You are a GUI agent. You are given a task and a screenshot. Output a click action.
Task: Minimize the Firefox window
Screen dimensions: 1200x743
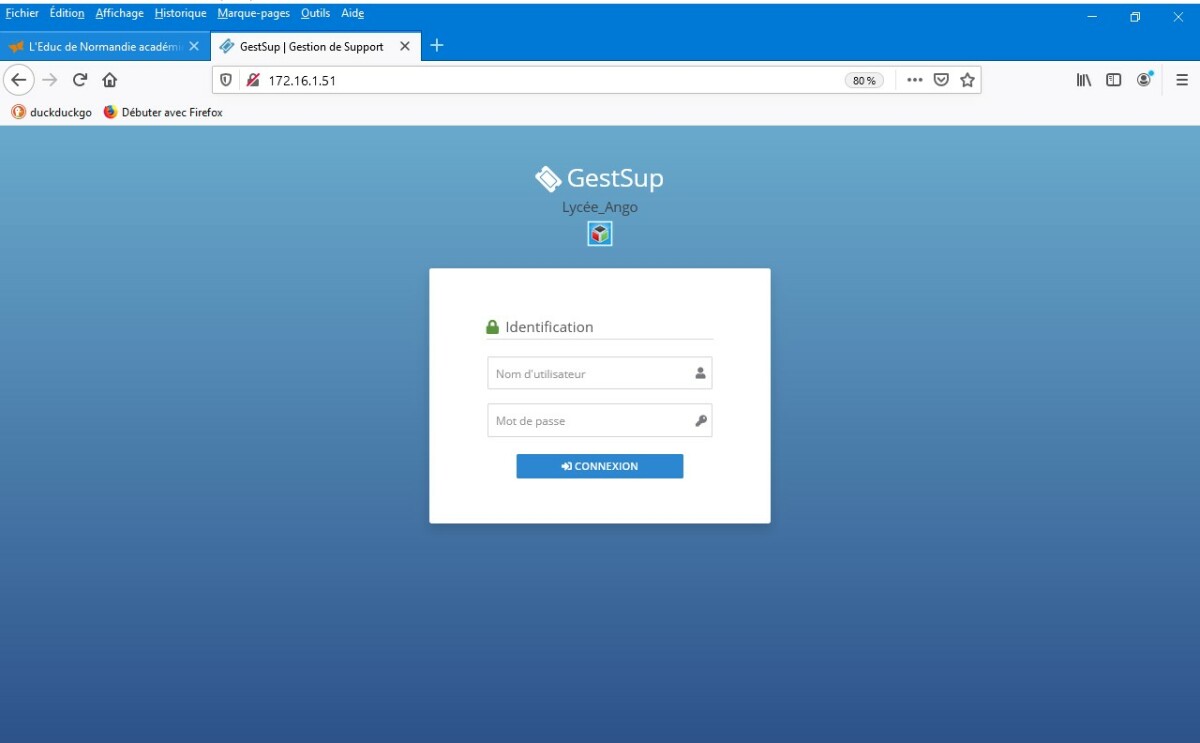point(1092,17)
